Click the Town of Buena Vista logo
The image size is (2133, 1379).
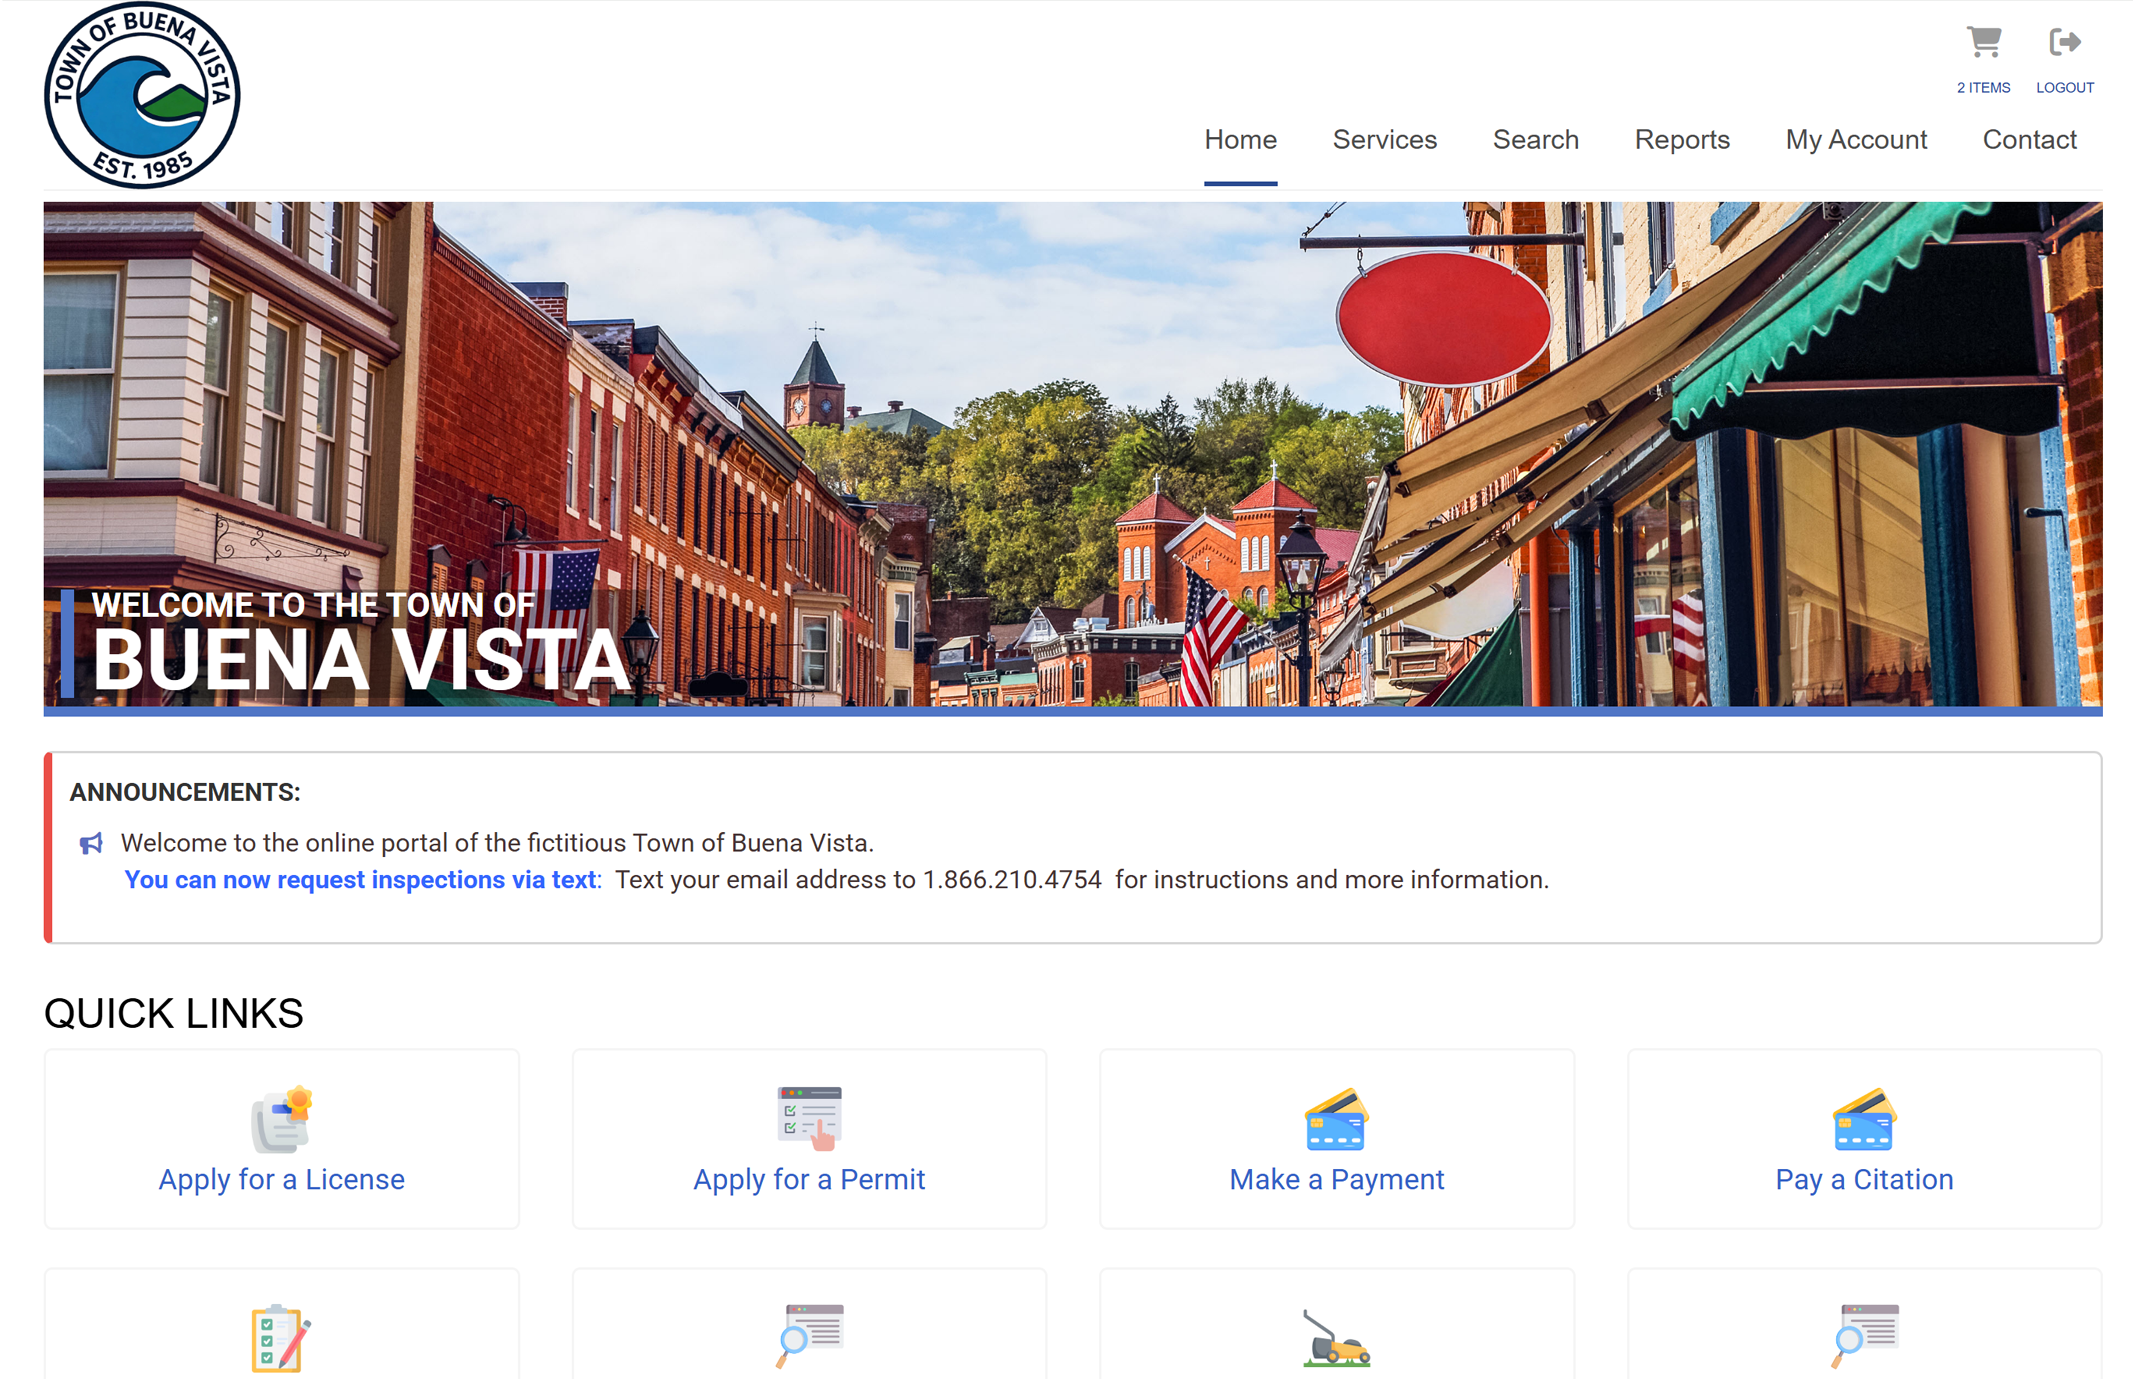pyautogui.click(x=141, y=95)
